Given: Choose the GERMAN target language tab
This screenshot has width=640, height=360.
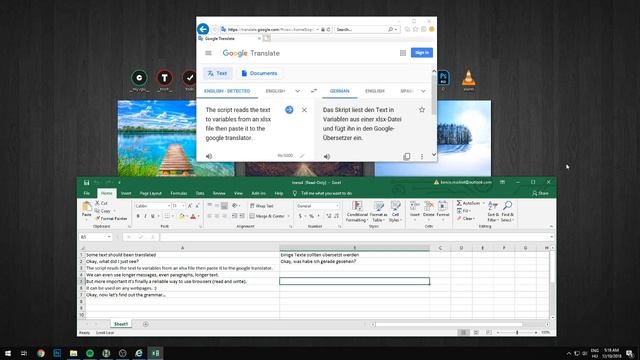Looking at the screenshot, I should click(x=340, y=91).
